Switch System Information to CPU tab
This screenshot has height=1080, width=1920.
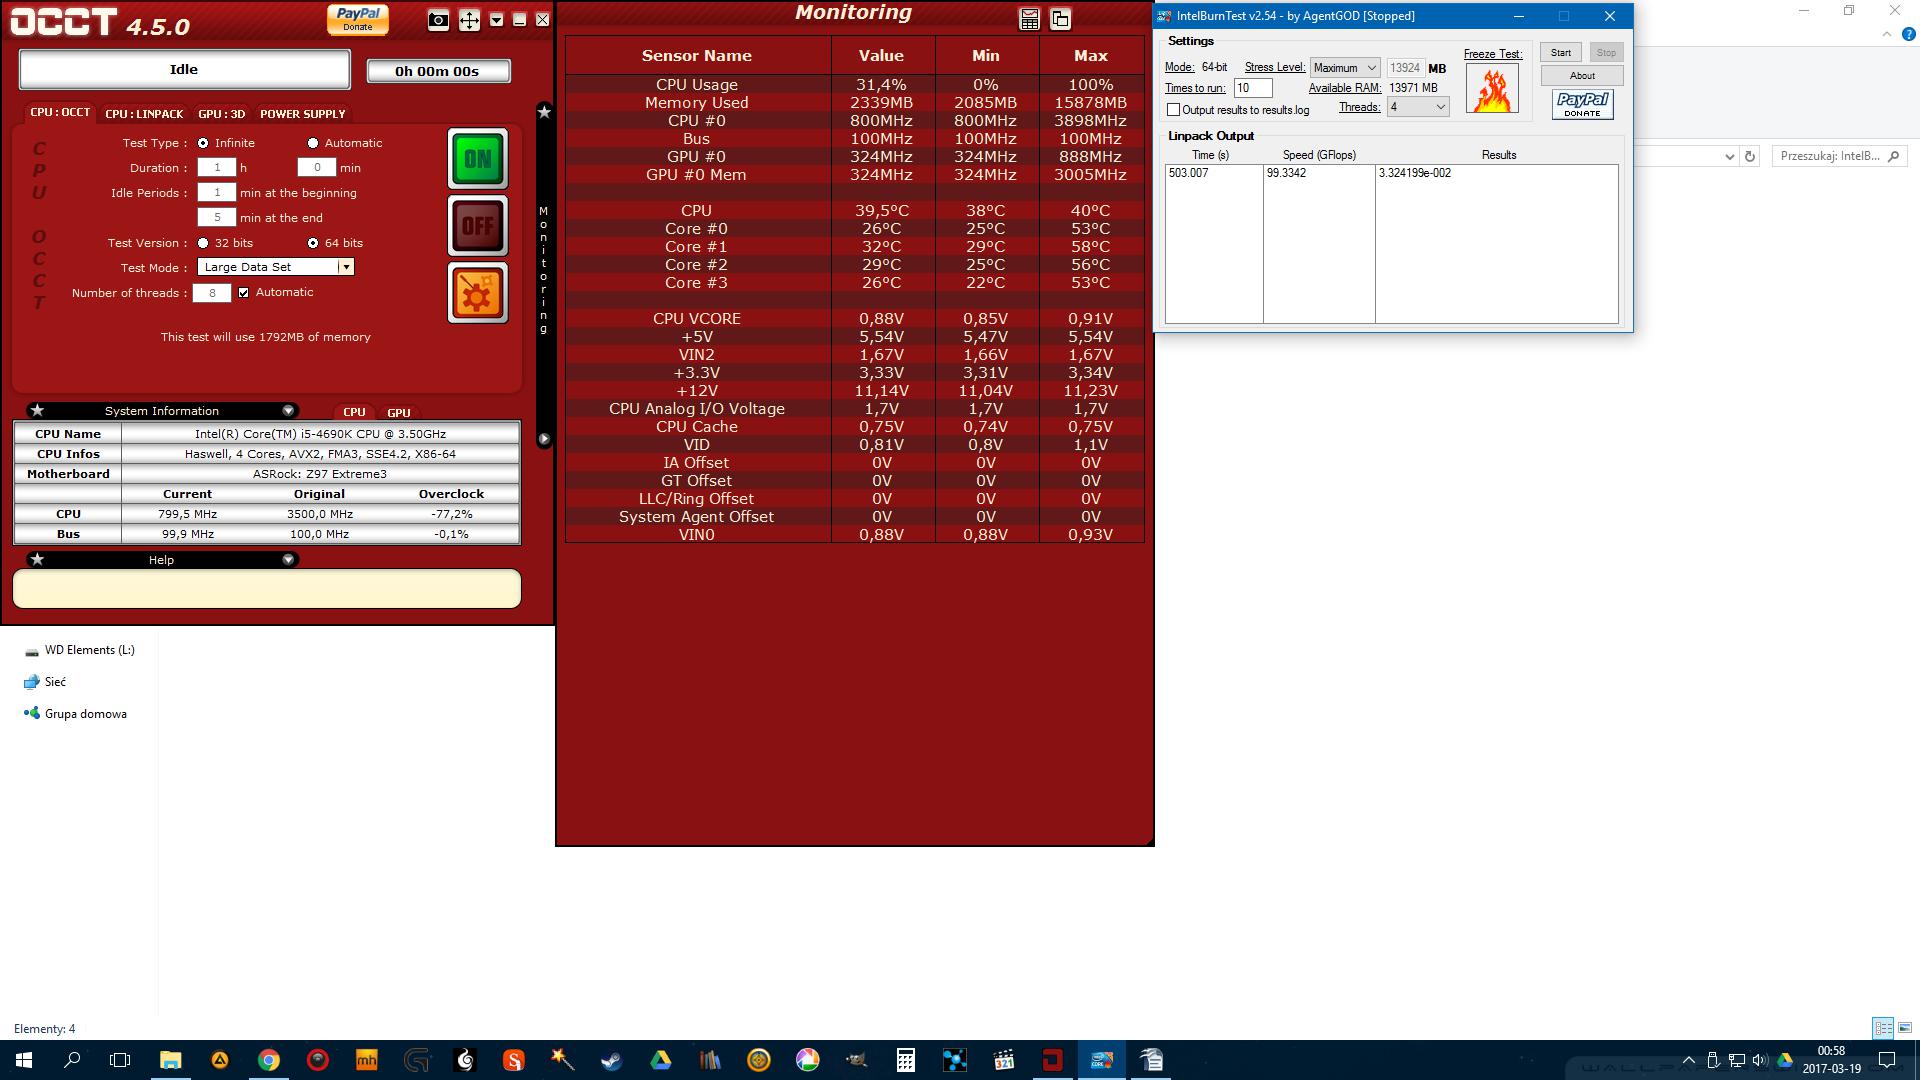tap(354, 412)
